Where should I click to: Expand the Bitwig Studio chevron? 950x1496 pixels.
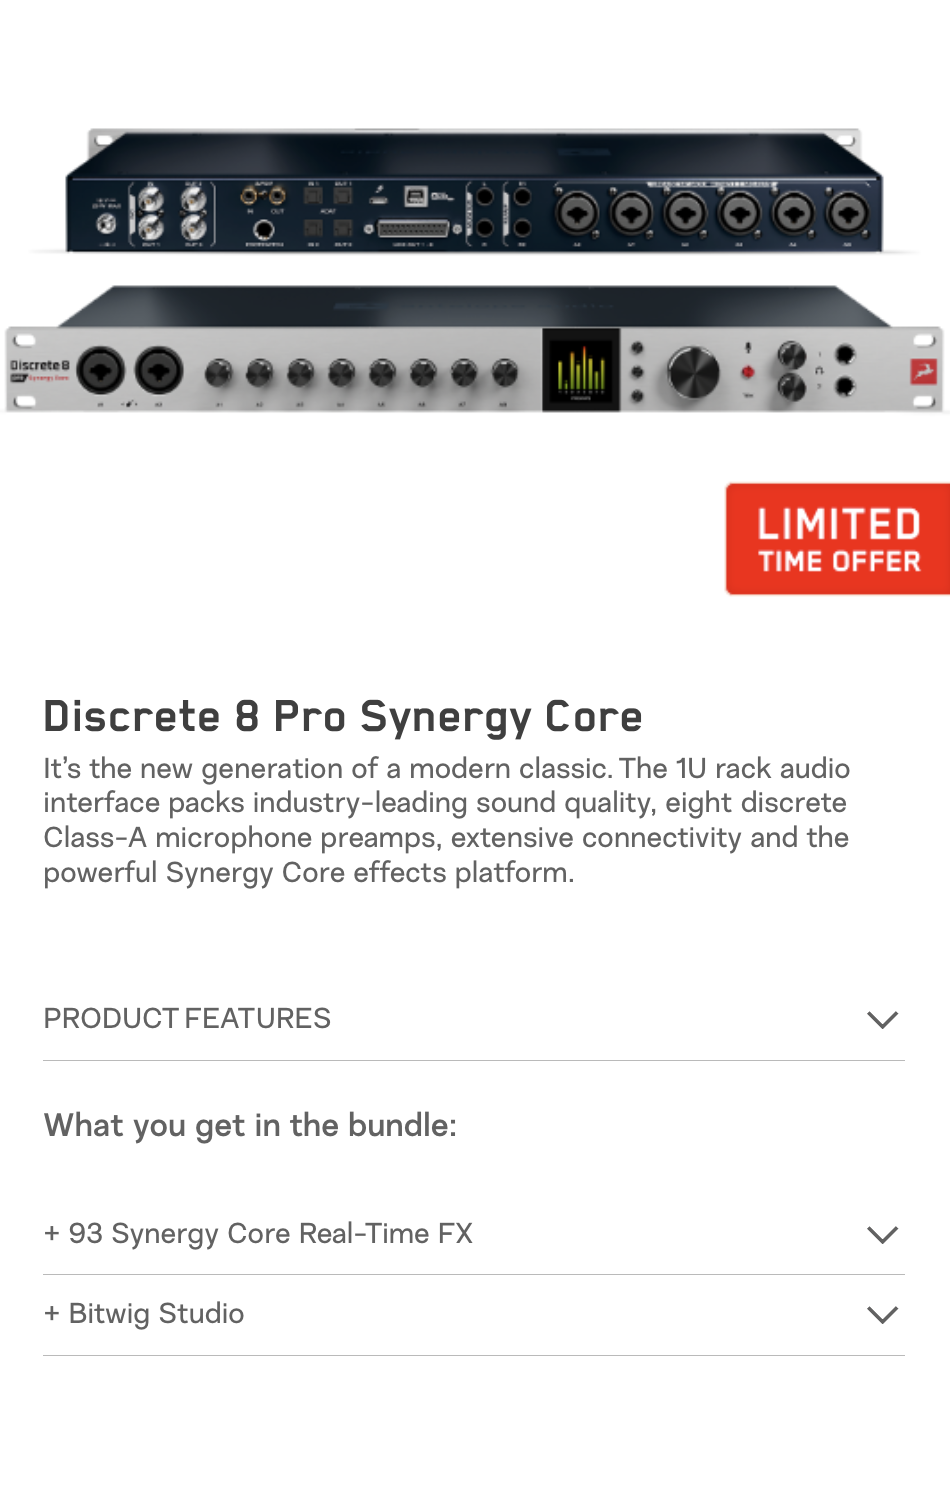pyautogui.click(x=882, y=1314)
